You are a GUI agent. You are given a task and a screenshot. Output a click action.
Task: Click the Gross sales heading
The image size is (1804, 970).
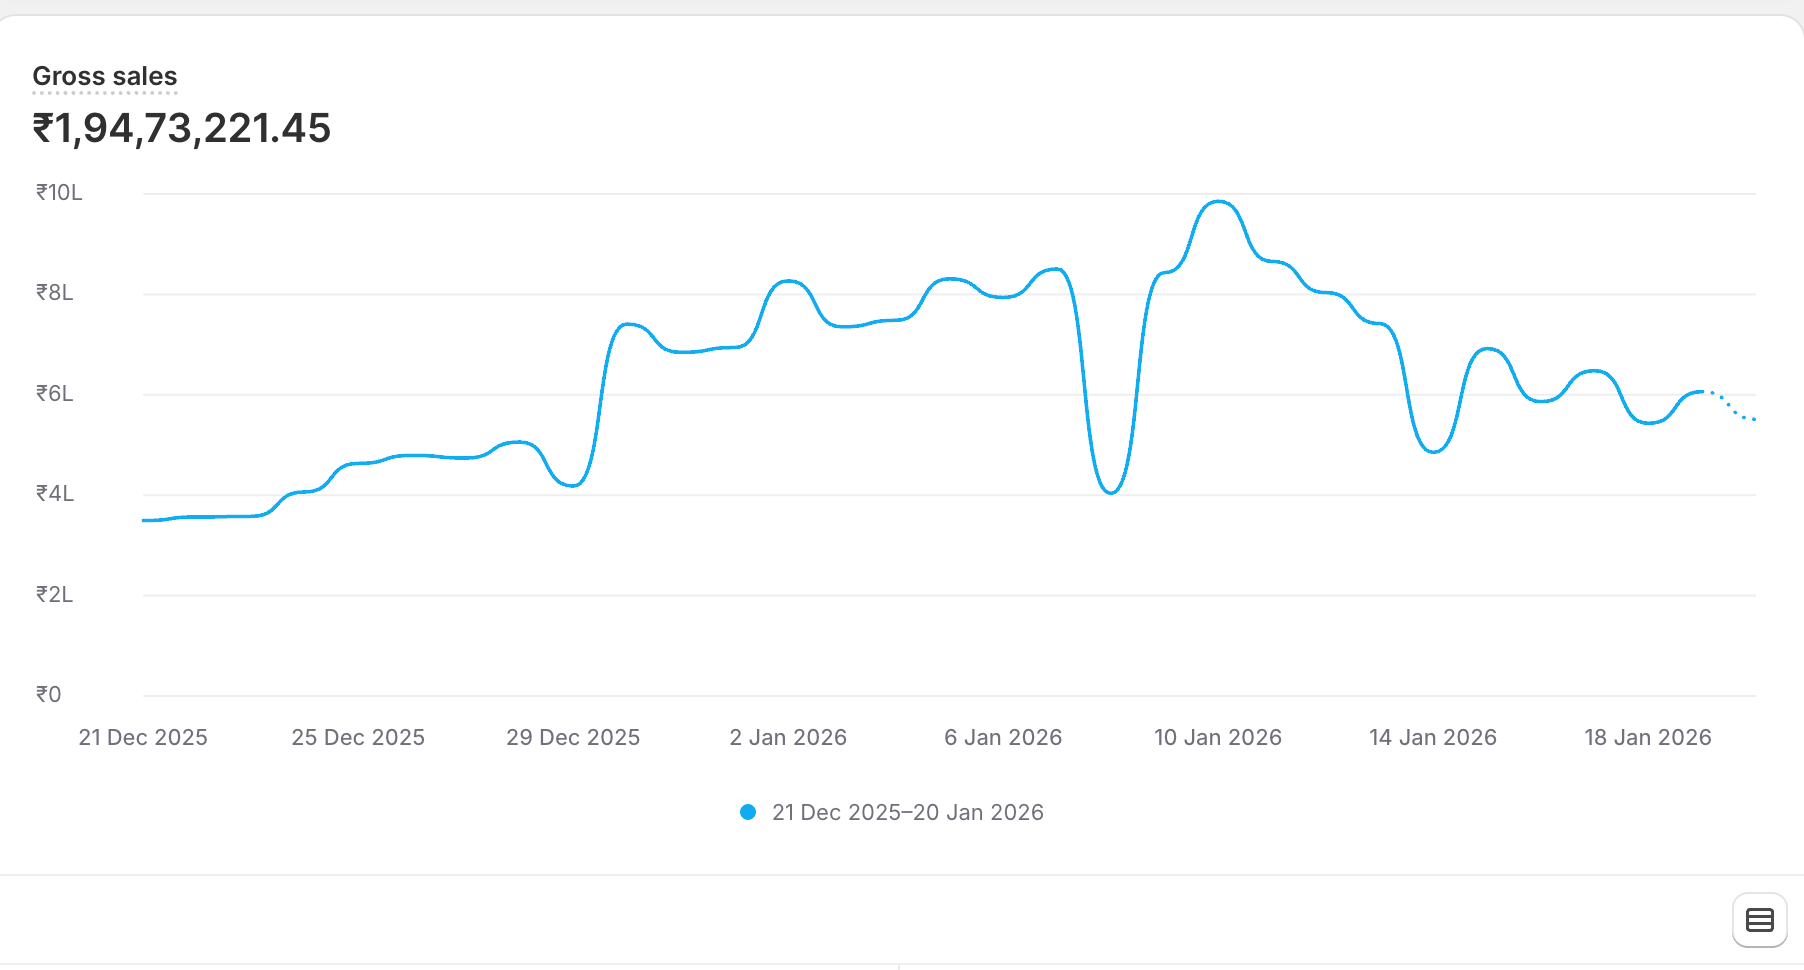(x=105, y=77)
